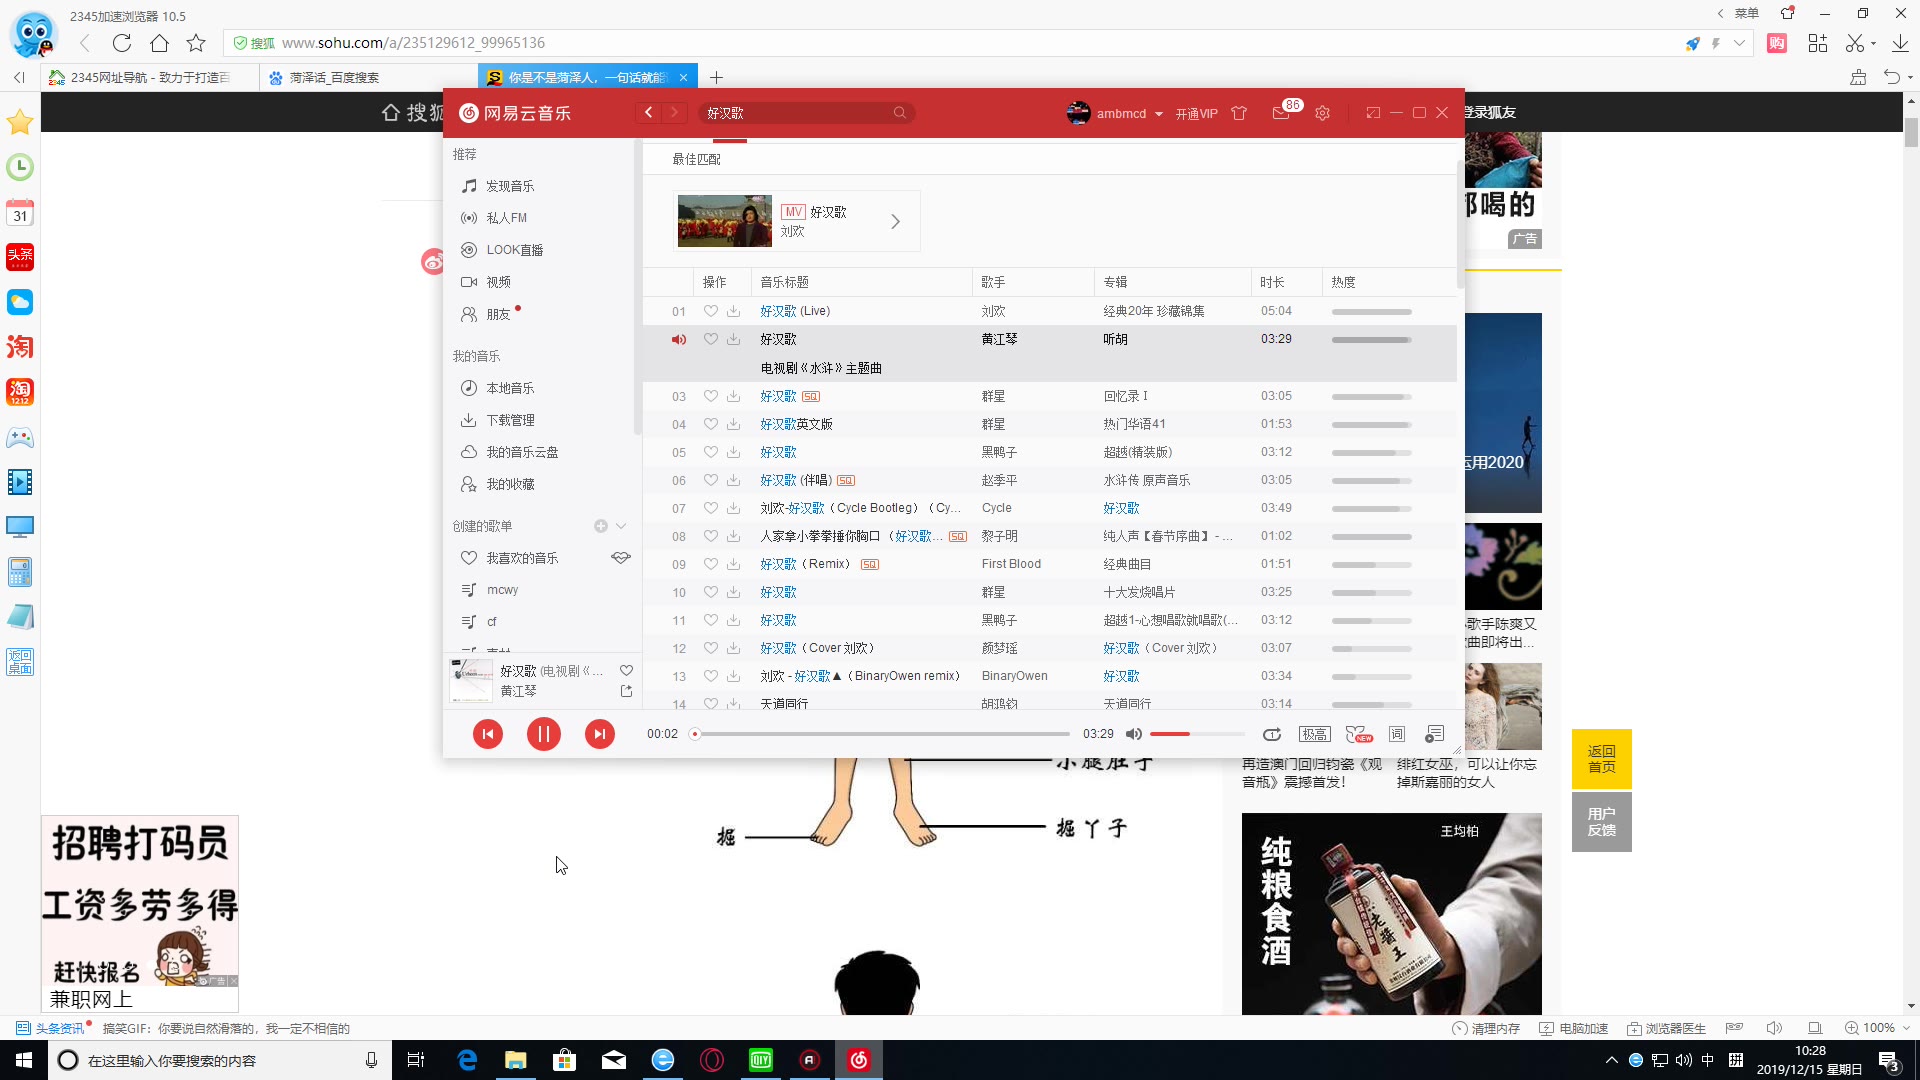Adjust the red volume slider
Screen dimensions: 1920x1080
click(x=1196, y=734)
